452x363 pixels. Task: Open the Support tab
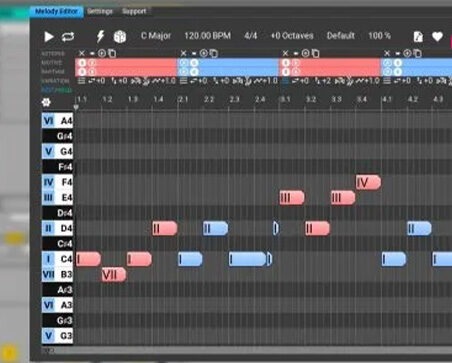[134, 11]
